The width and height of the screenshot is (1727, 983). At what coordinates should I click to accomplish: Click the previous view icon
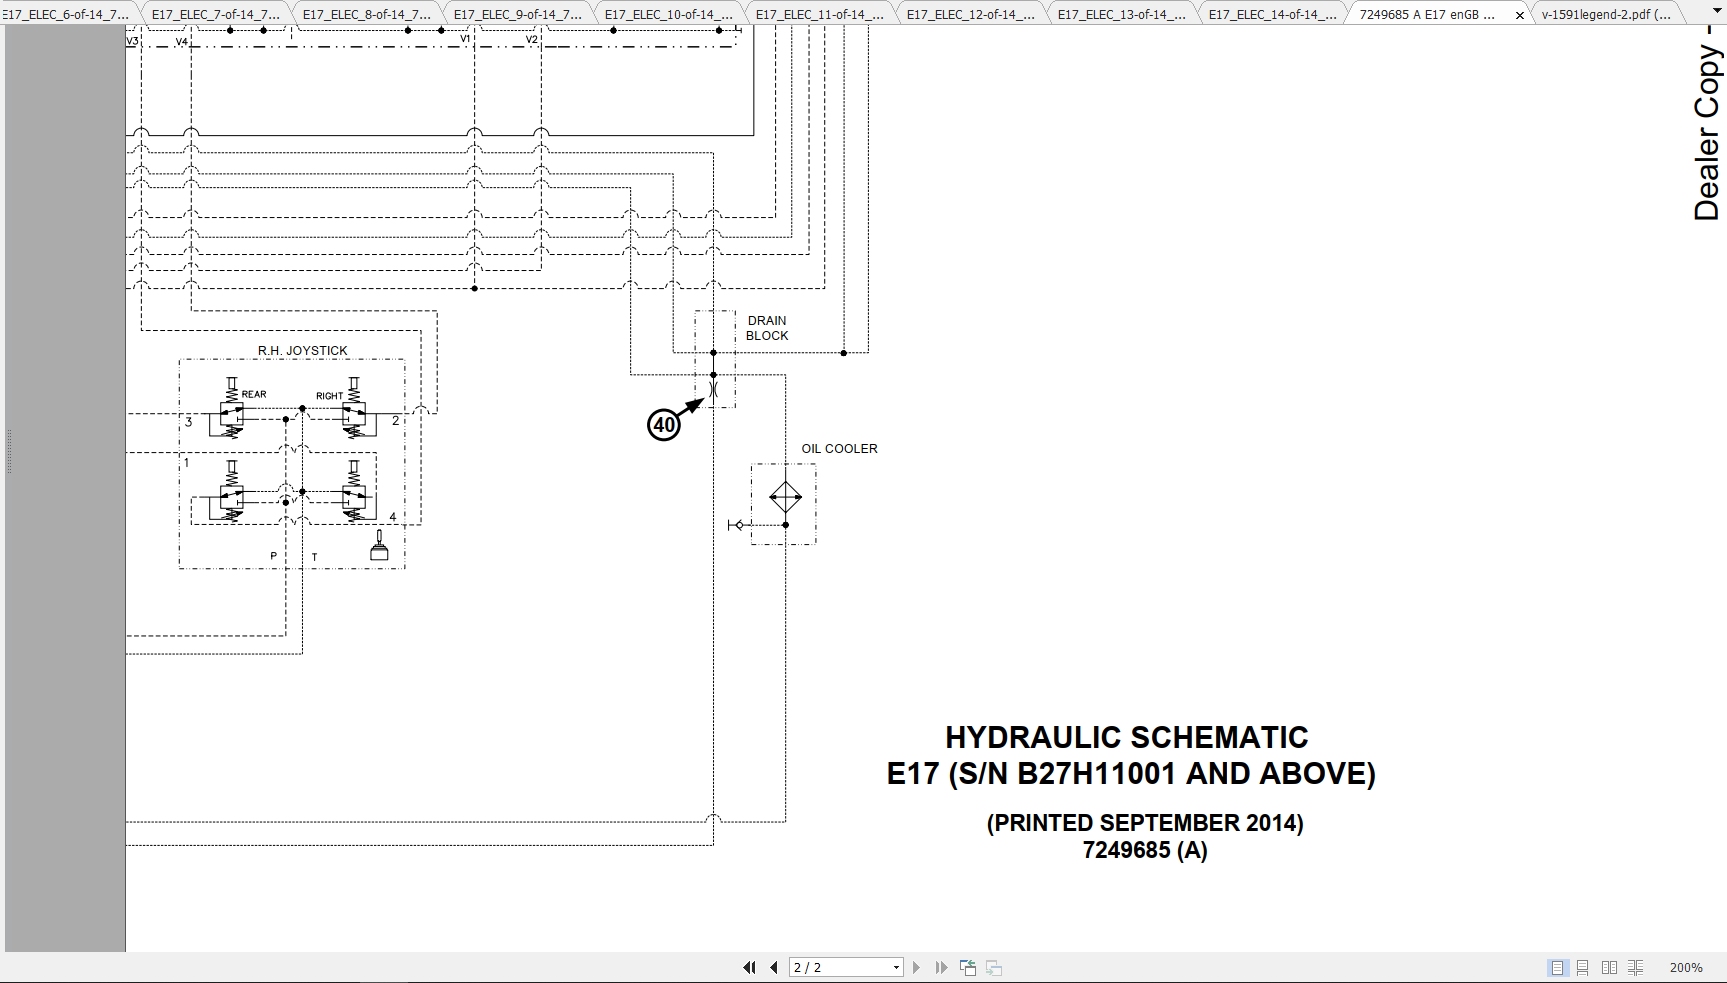(x=968, y=967)
